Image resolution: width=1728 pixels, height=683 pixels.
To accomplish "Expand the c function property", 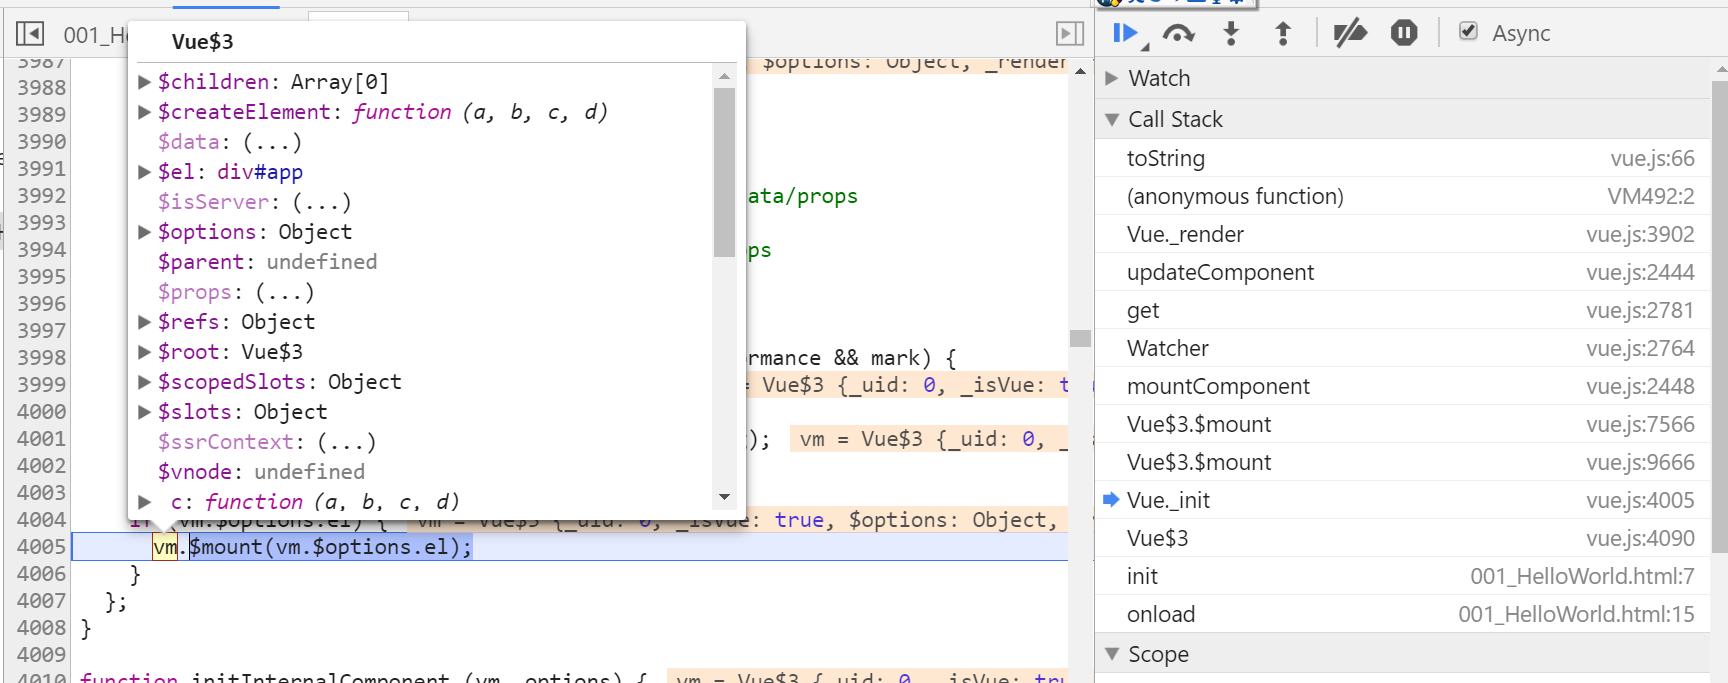I will tap(144, 501).
